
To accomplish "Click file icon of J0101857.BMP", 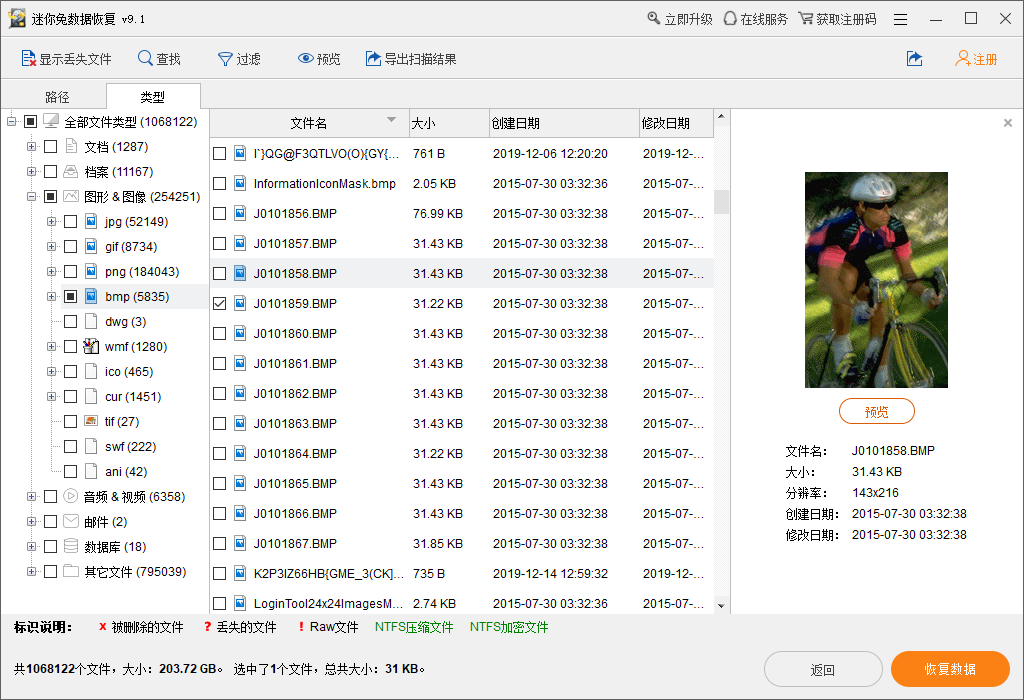I will (x=240, y=244).
